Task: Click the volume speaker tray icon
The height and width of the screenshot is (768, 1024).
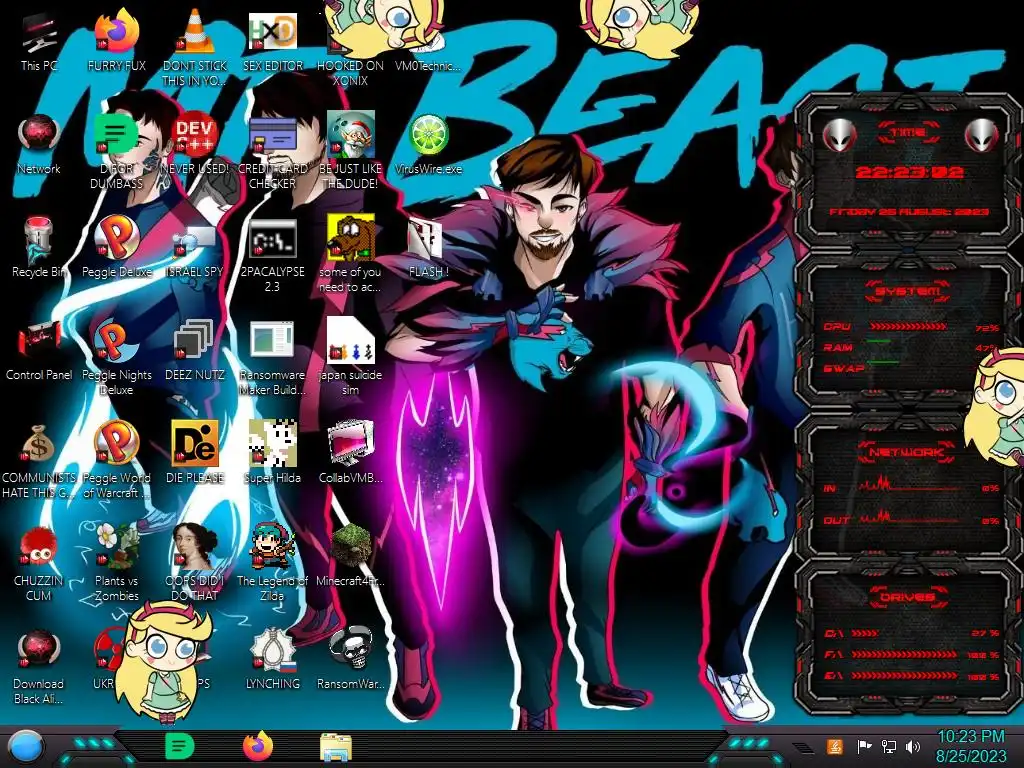Action: (913, 746)
